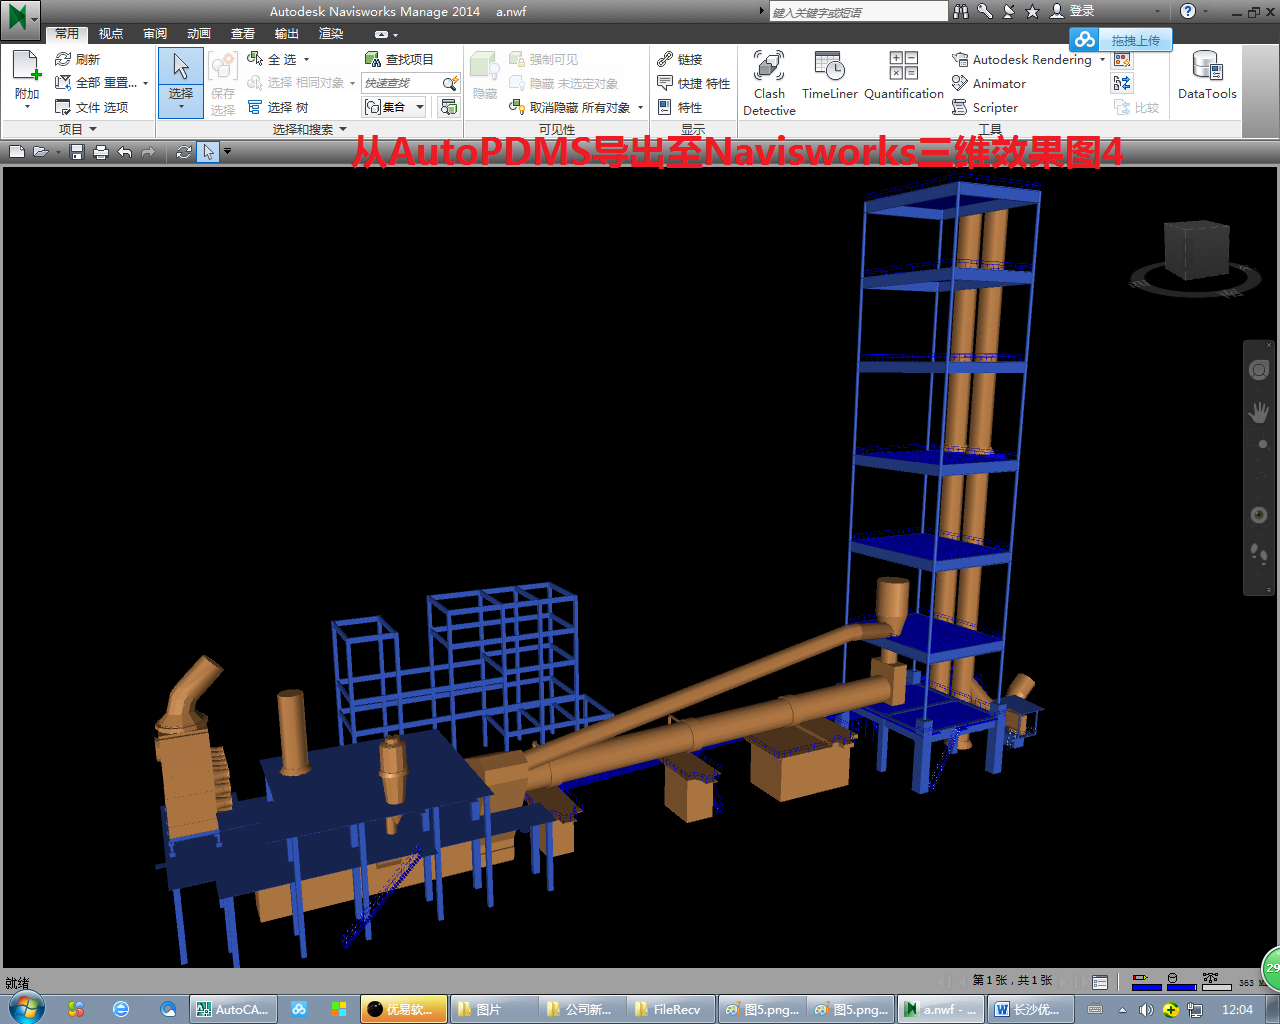Open the Animator tool
The image size is (1280, 1024).
[x=989, y=83]
